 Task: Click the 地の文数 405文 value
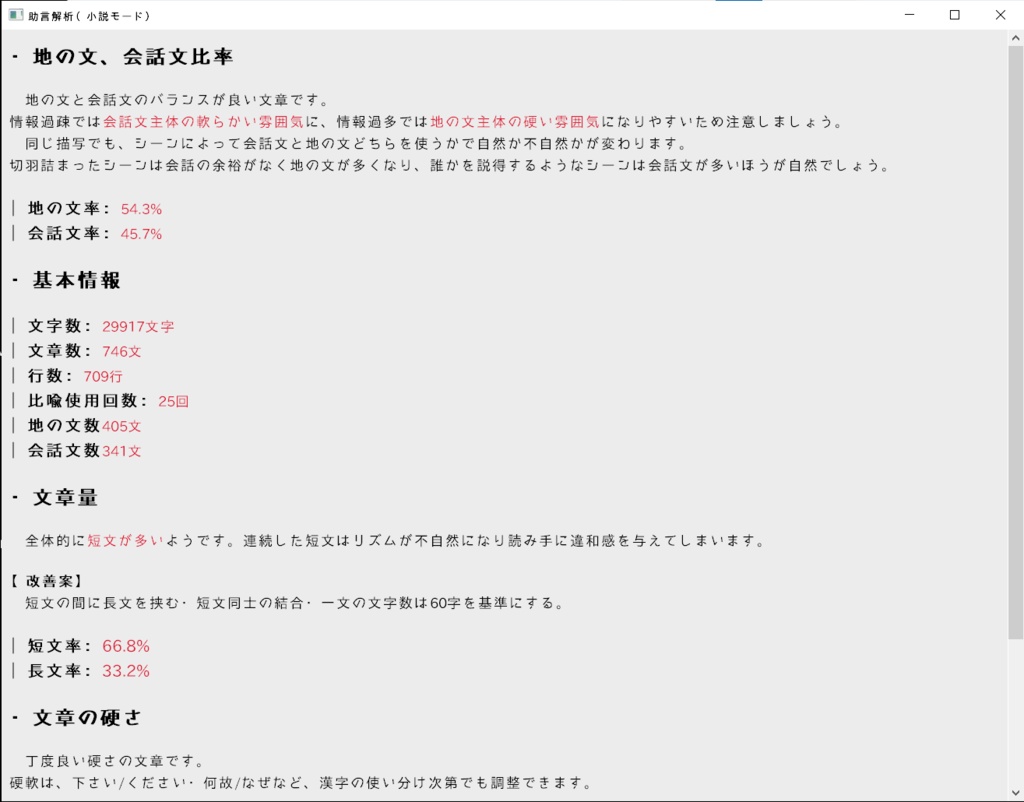[x=119, y=426]
